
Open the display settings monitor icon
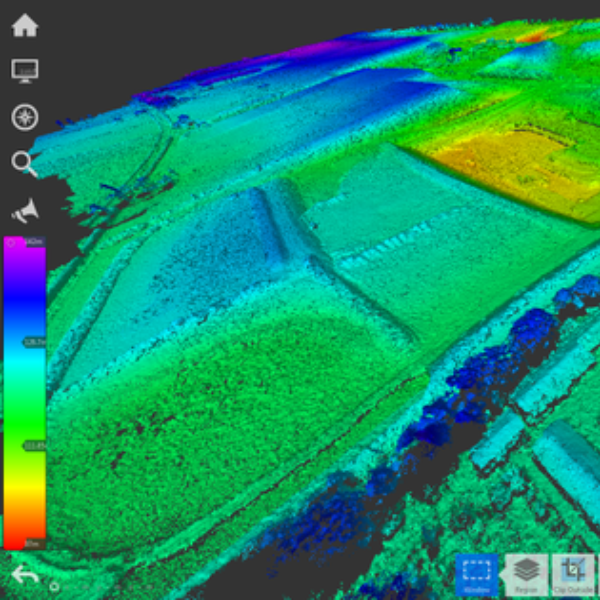24,70
